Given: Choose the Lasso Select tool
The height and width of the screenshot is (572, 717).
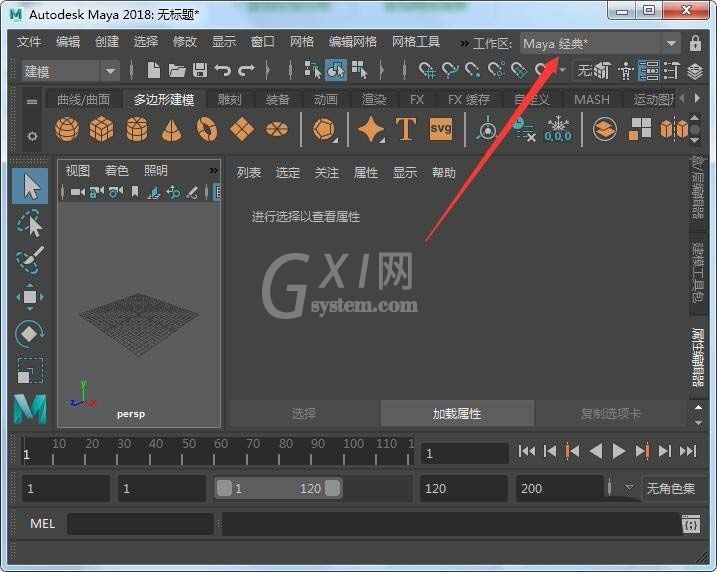Looking at the screenshot, I should [x=30, y=223].
